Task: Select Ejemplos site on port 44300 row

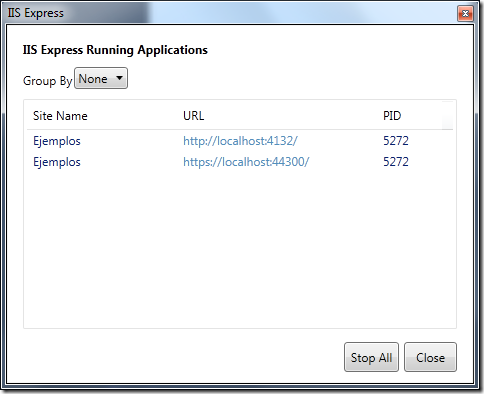Action: coord(240,162)
